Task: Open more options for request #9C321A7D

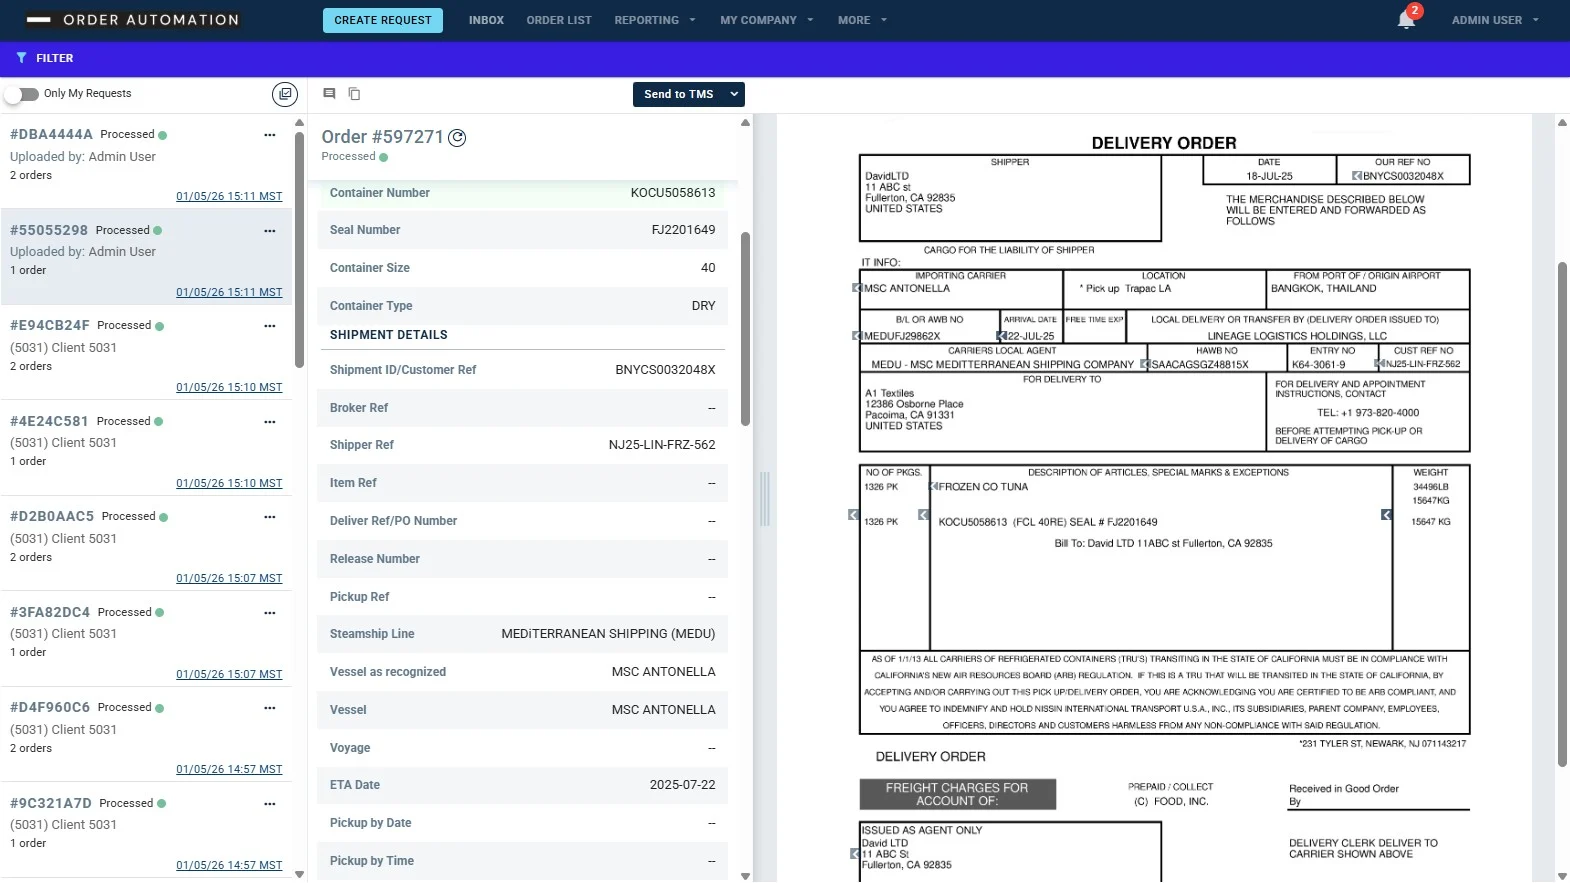Action: 269,804
